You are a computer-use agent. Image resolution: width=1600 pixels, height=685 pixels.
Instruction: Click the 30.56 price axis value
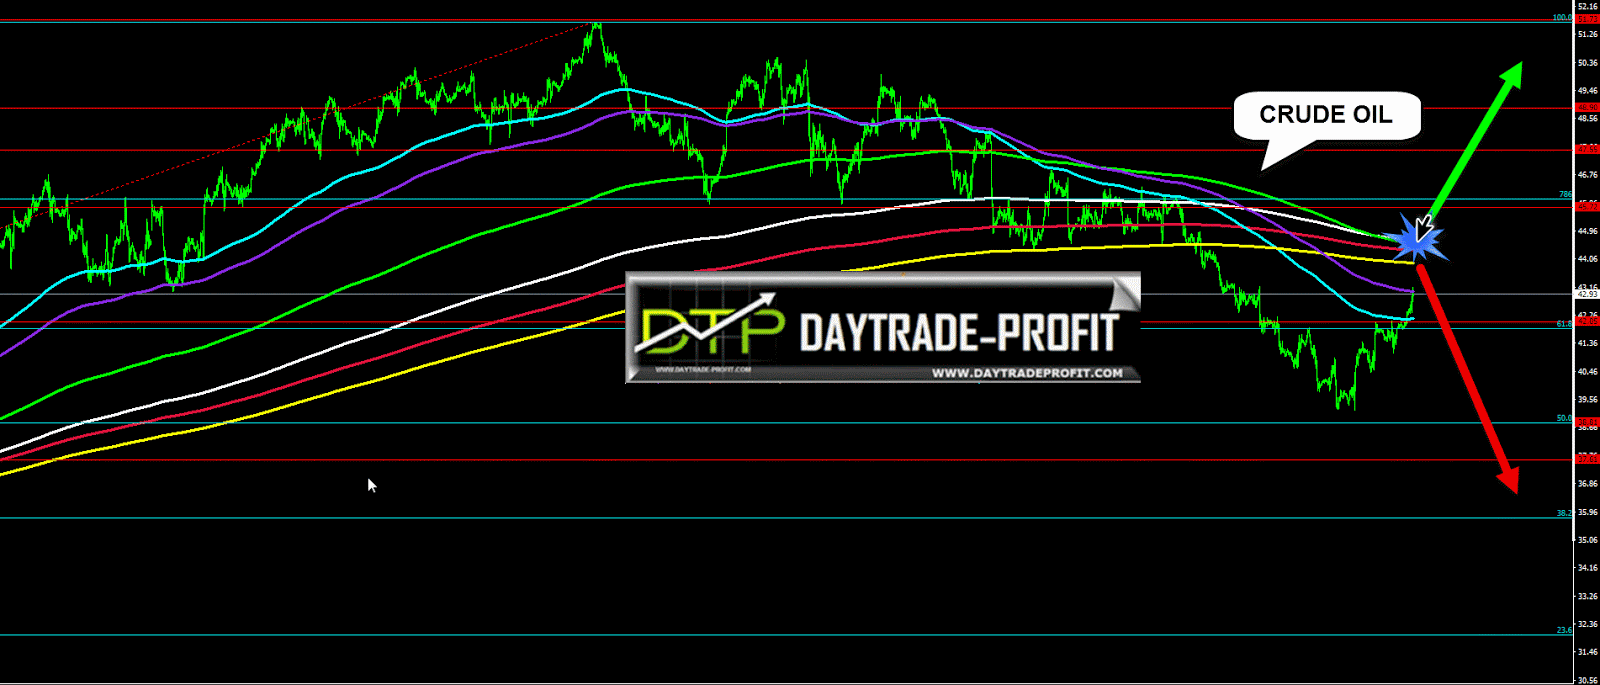pos(1588,680)
